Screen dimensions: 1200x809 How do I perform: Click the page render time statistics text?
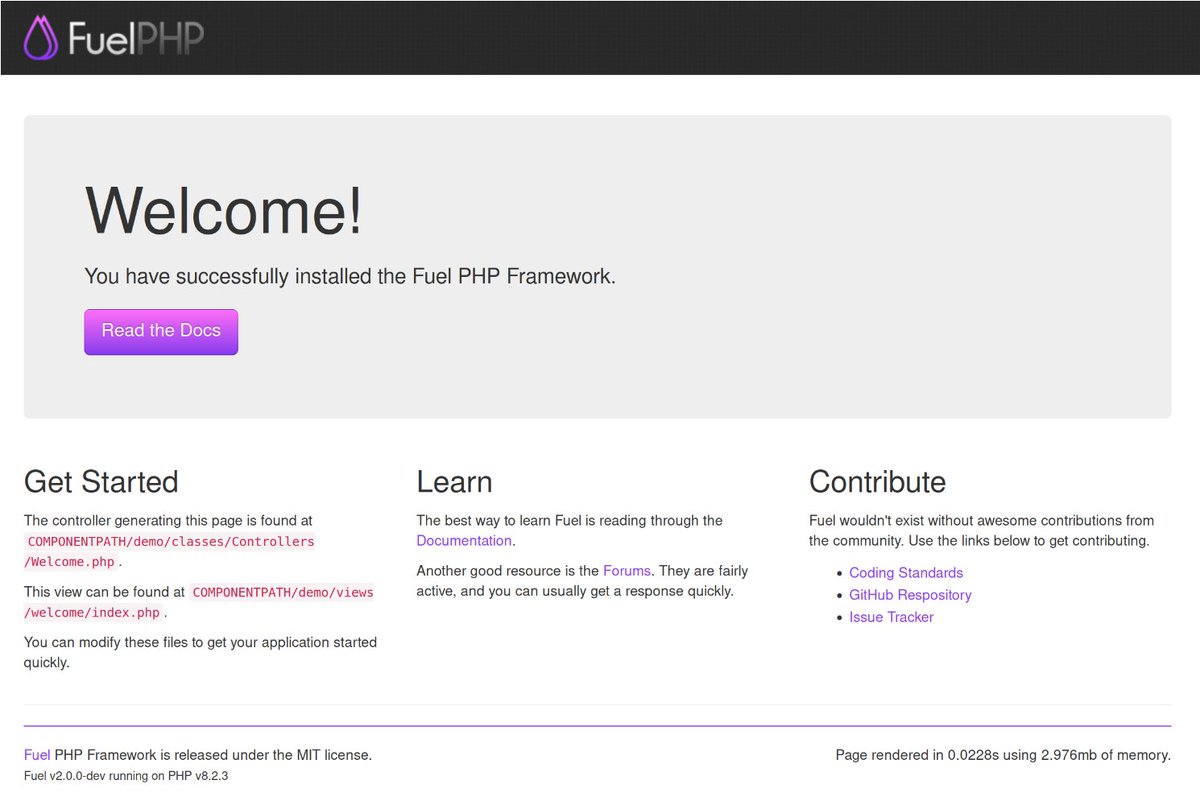click(x=1004, y=754)
